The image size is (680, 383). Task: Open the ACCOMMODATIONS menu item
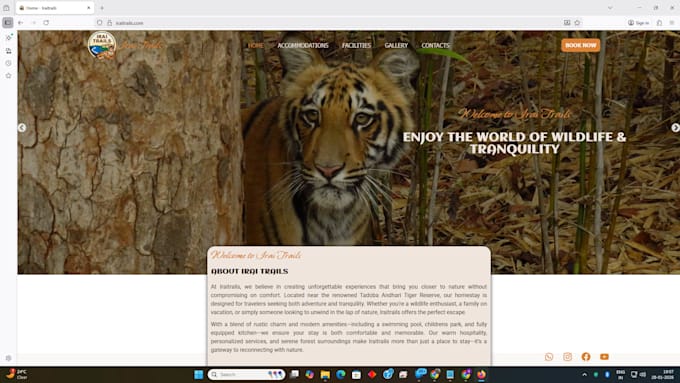(303, 45)
